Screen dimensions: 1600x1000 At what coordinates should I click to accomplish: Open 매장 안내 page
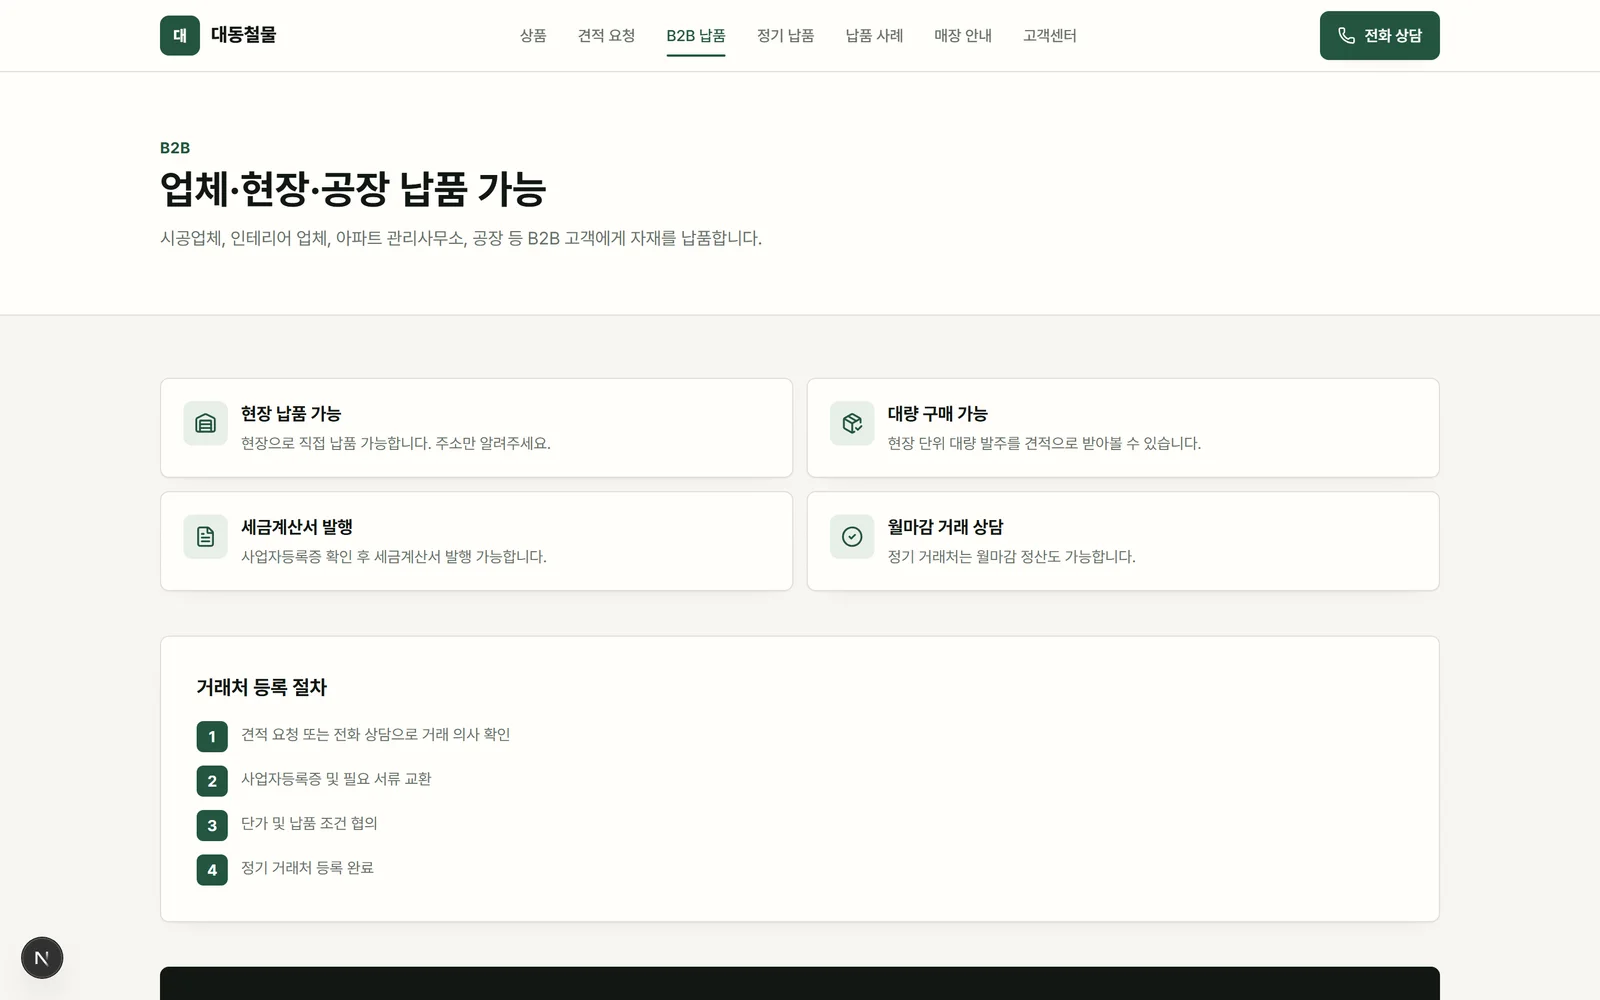pos(963,35)
